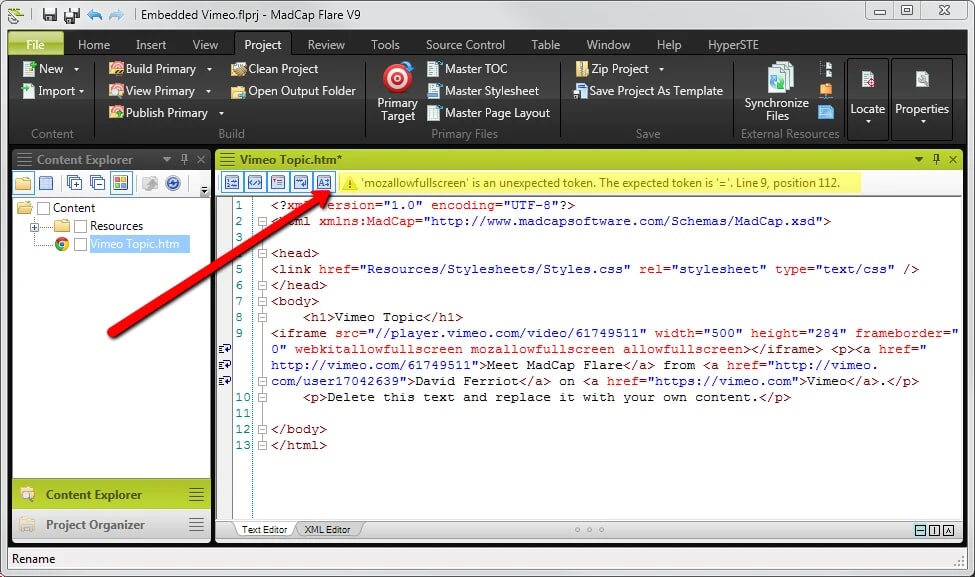
Task: Click the Primary Target bullseye icon
Action: [397, 78]
